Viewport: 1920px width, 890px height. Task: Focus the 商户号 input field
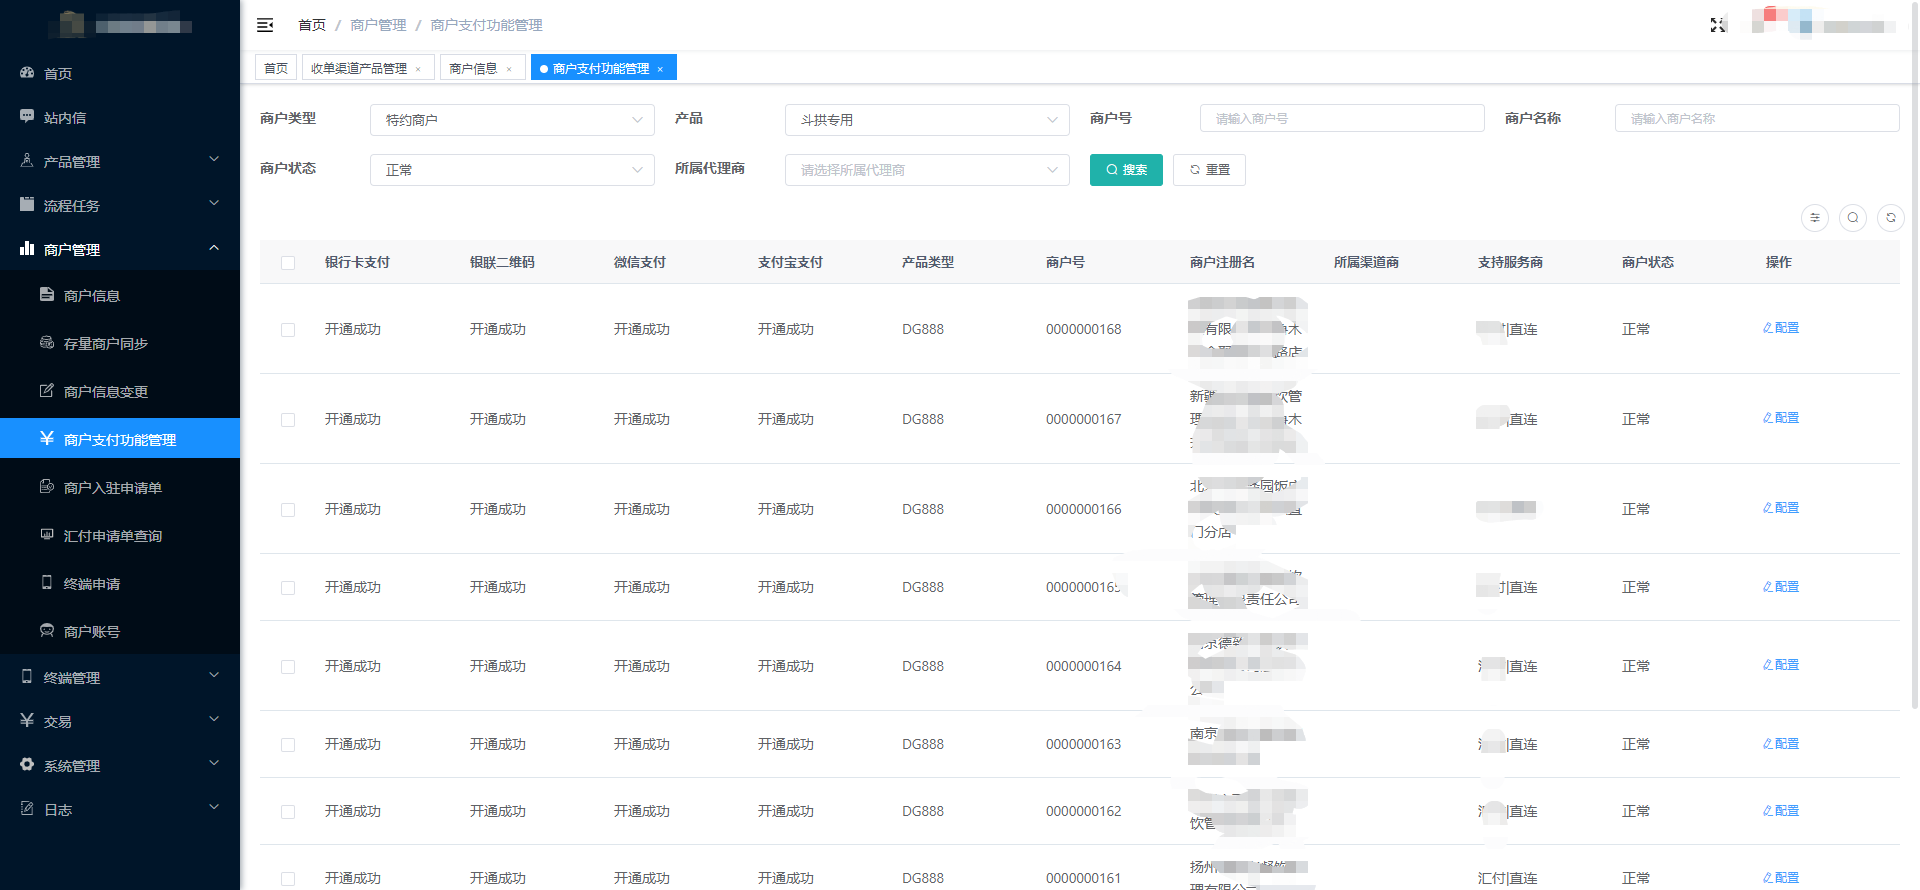(1342, 118)
